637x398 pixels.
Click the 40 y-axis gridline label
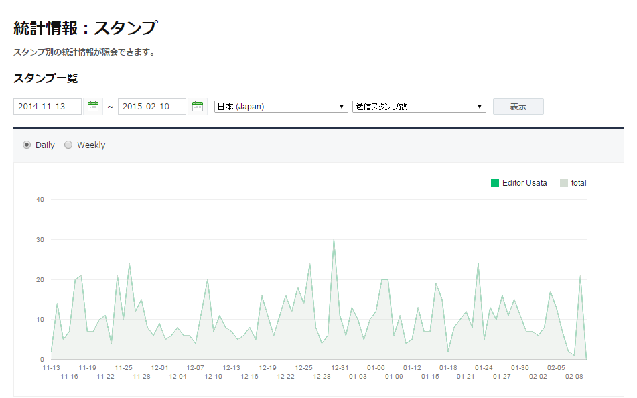coord(40,199)
